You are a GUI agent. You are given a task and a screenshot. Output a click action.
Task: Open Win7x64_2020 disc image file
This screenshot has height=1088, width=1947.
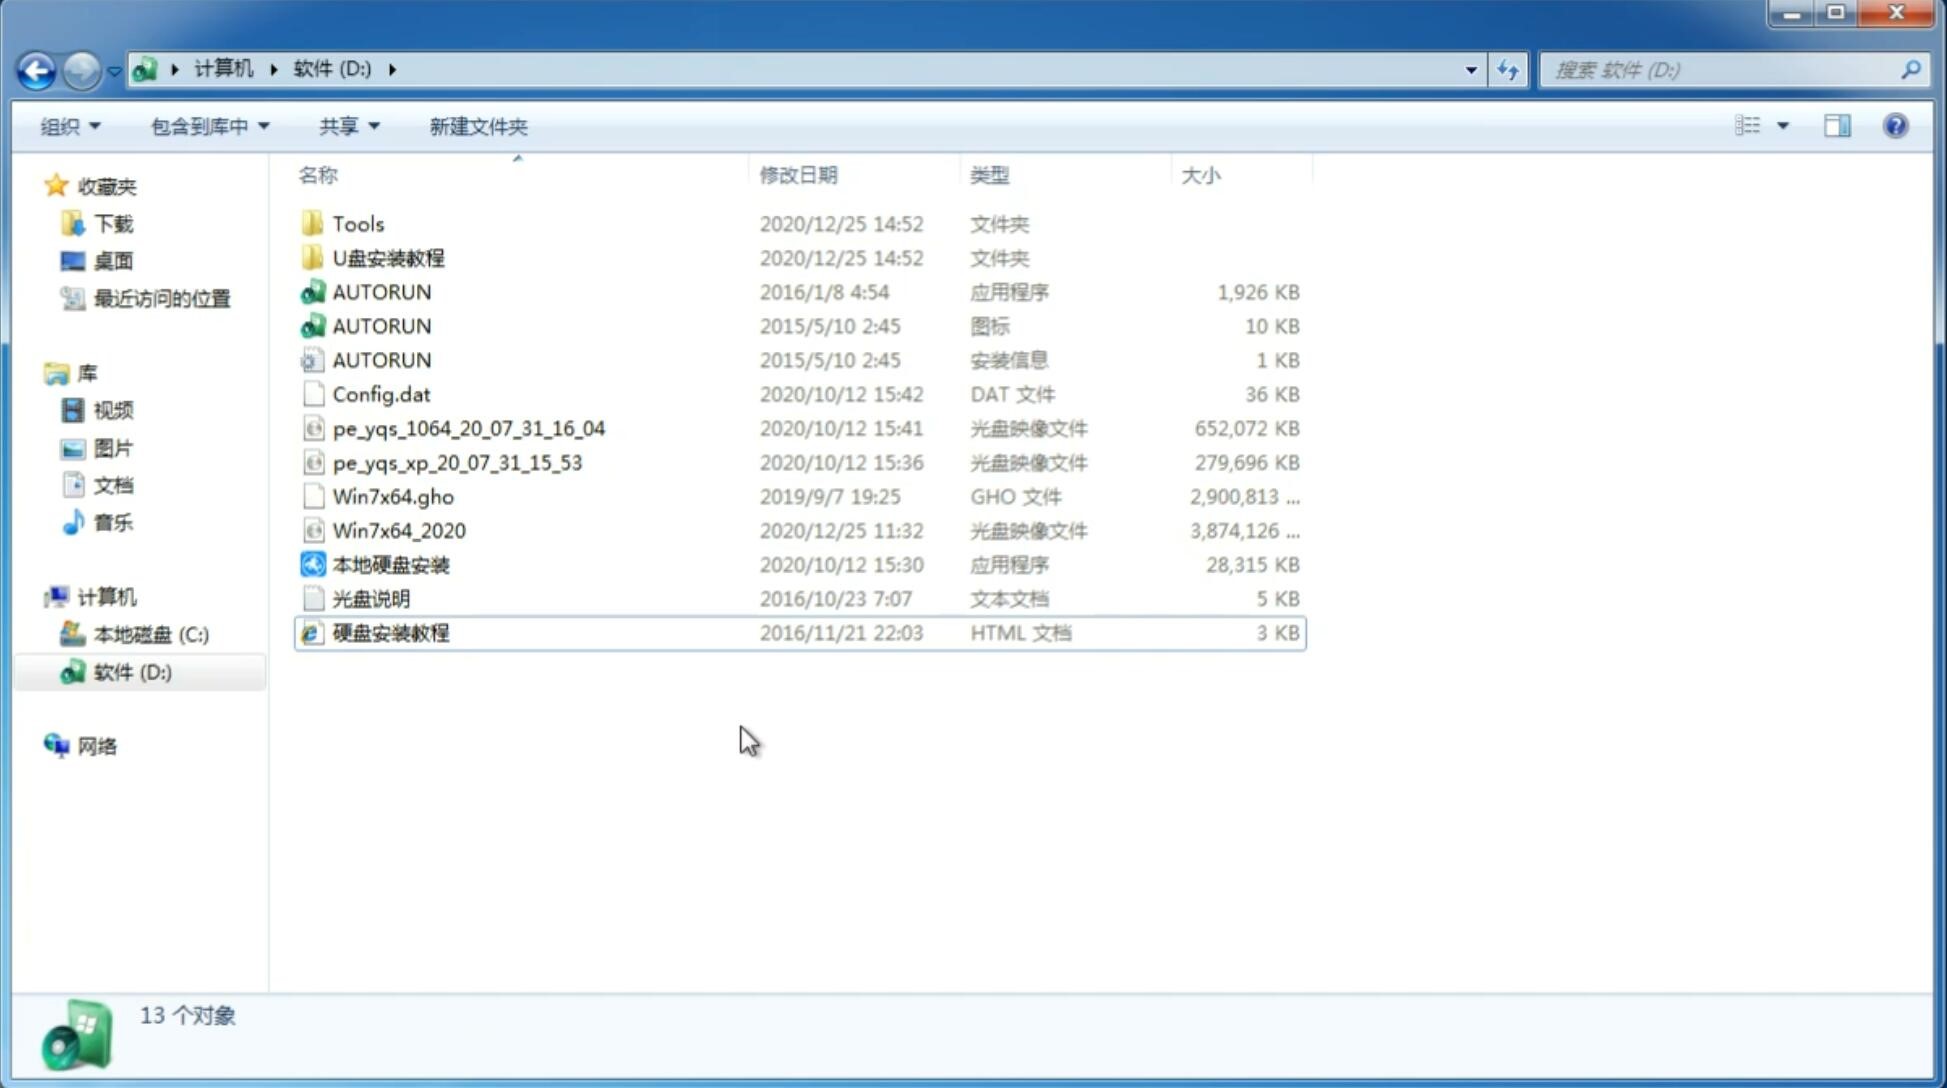click(x=398, y=531)
